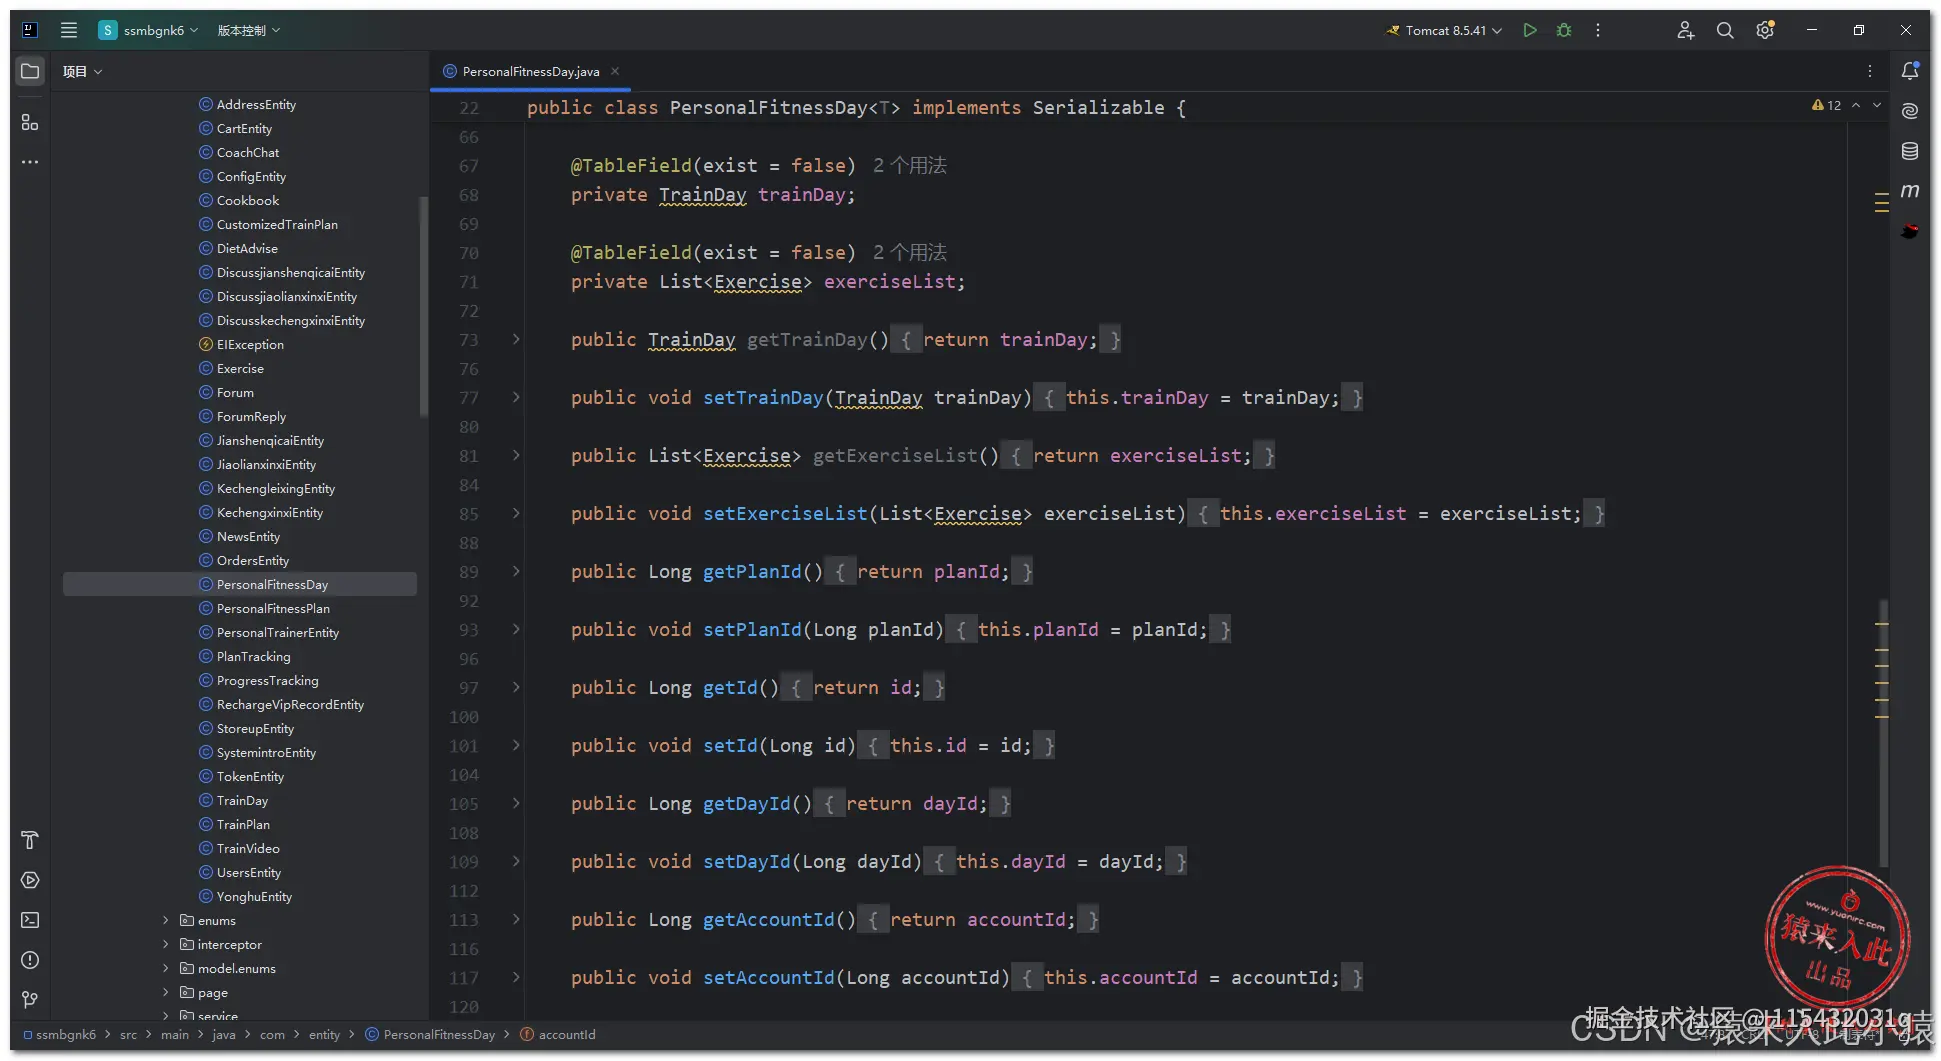Start debugging with the bug icon
The height and width of the screenshot is (1061, 1941).
coord(1564,30)
